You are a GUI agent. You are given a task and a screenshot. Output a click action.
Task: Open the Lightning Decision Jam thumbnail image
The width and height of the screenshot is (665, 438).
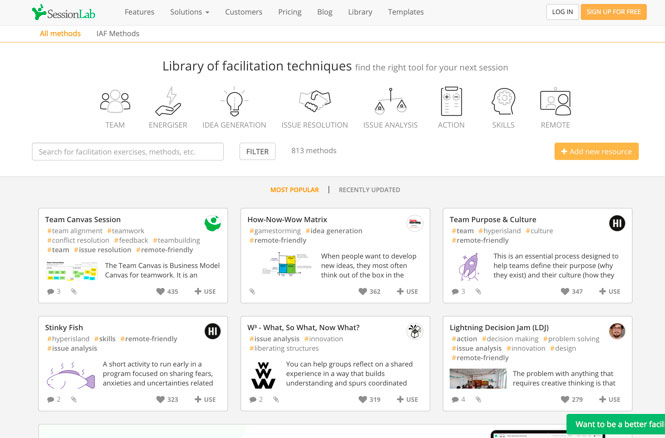pos(477,377)
